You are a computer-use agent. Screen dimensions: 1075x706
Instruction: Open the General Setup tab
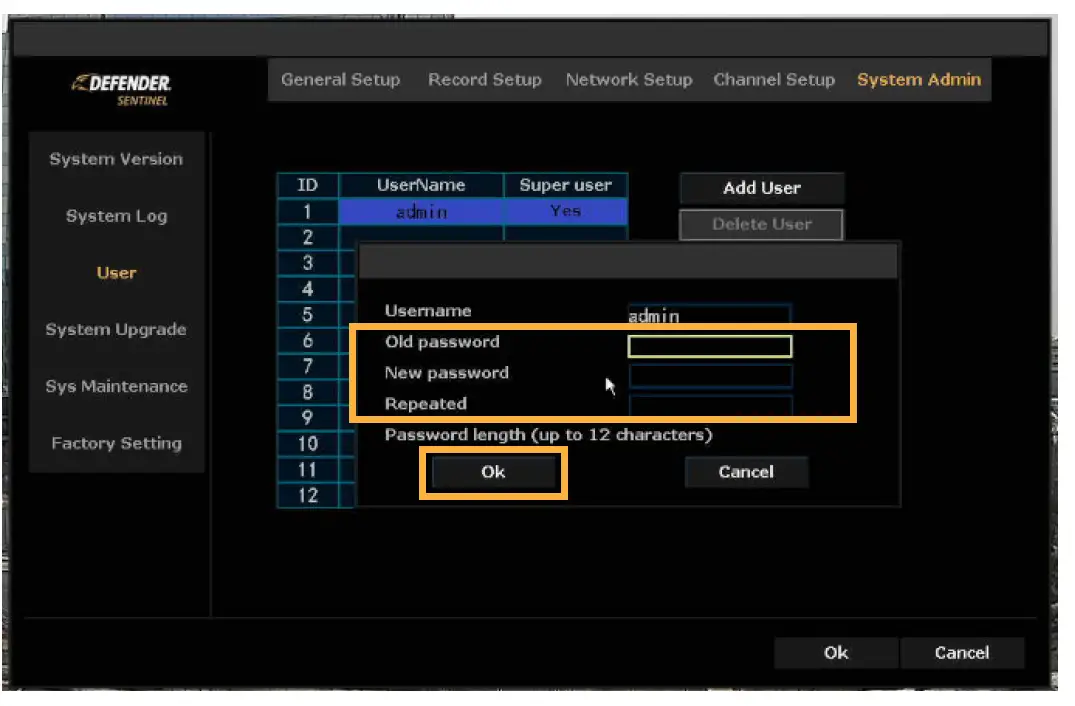click(341, 80)
